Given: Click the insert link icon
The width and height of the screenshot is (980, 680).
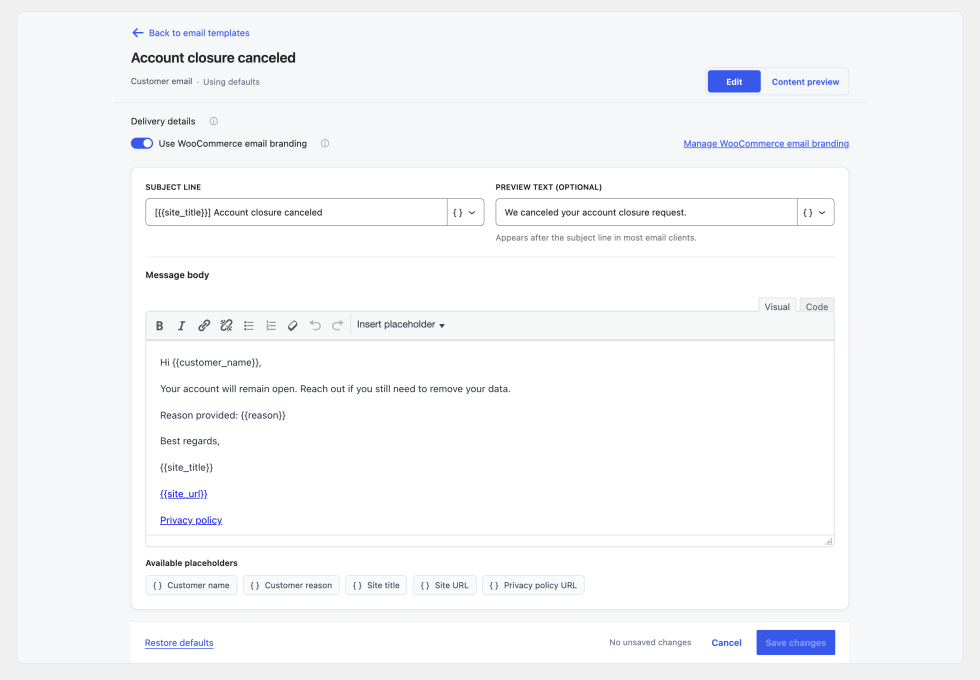Looking at the screenshot, I should click(x=204, y=326).
